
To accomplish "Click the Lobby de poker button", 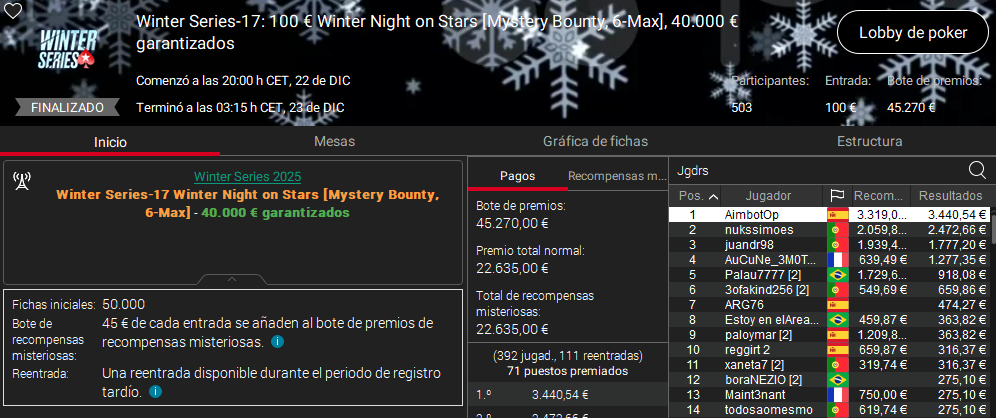I will (x=914, y=33).
